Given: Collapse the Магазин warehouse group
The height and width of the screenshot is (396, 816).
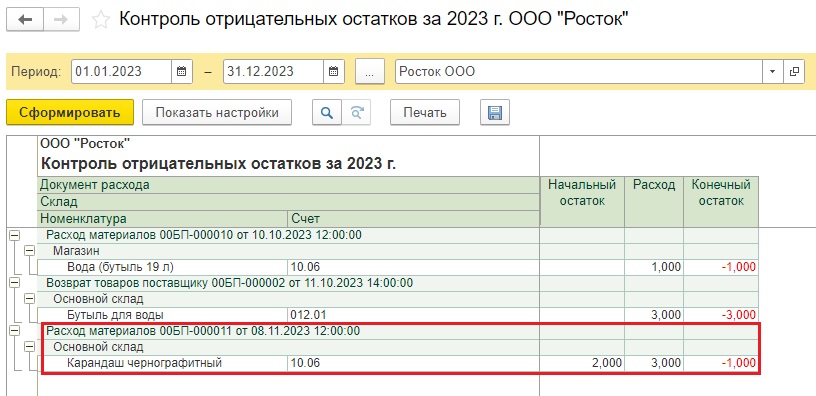Looking at the screenshot, I should click(x=29, y=251).
